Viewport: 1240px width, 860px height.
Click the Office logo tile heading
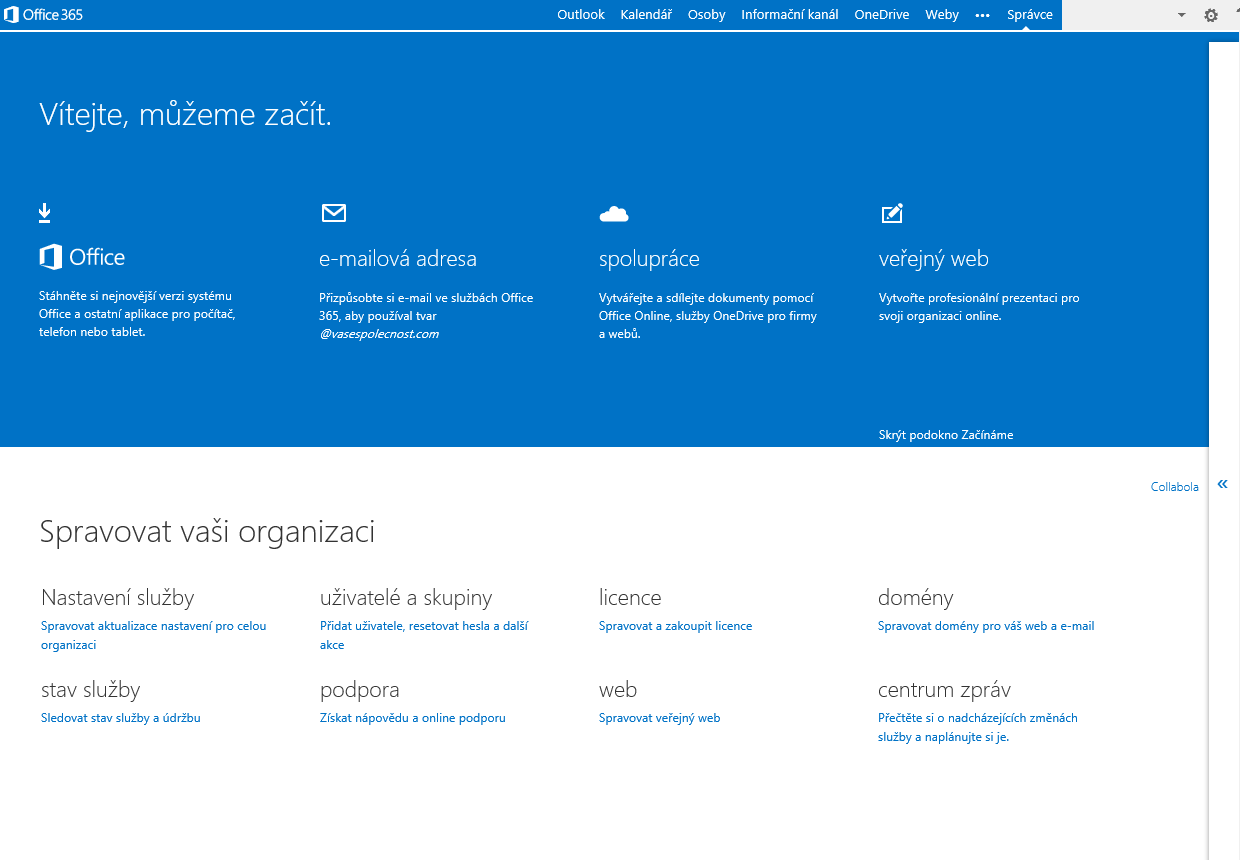click(82, 257)
